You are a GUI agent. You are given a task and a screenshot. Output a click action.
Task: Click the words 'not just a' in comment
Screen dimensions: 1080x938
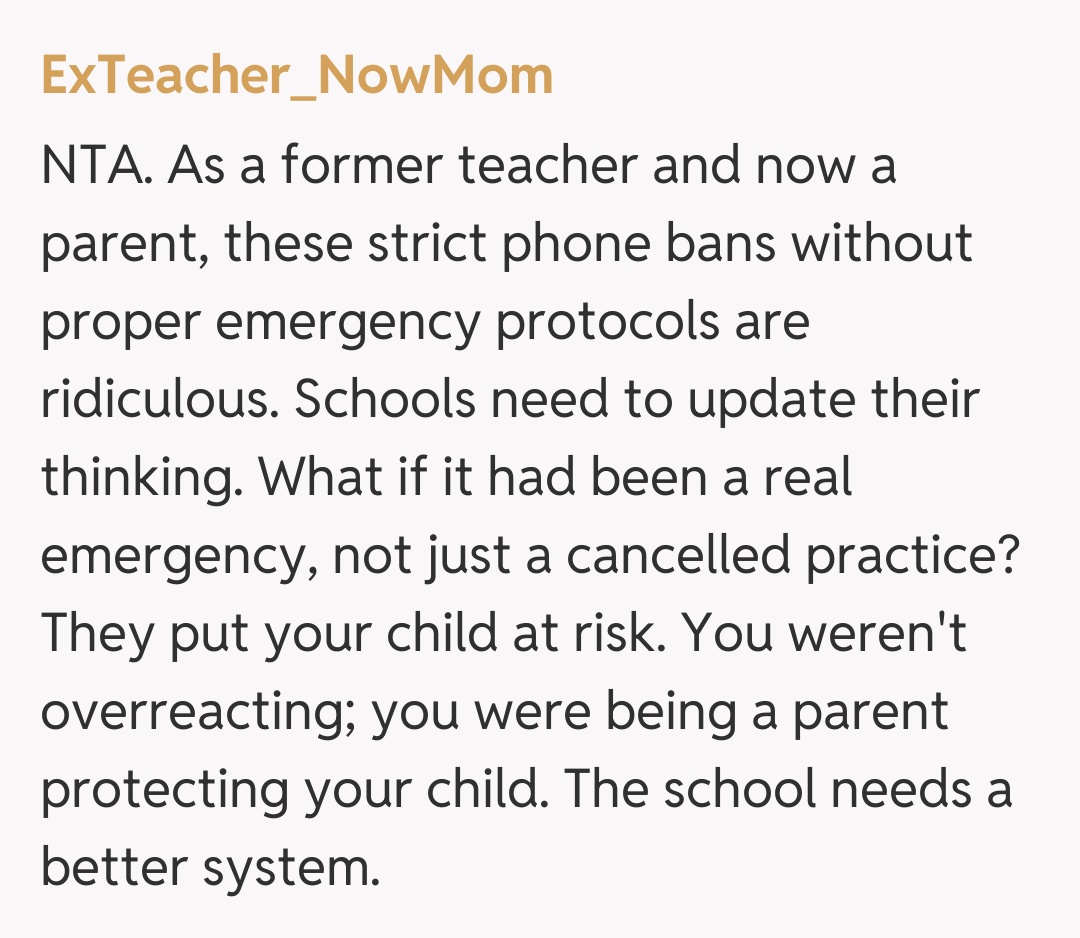coord(441,554)
